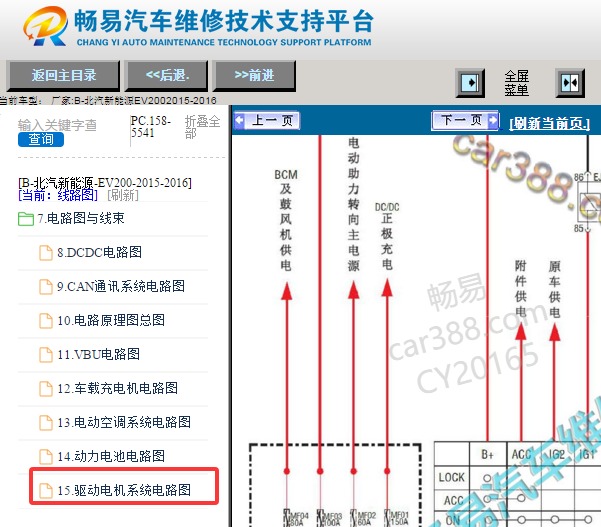Click the keyword search input field
Image resolution: width=601 pixels, height=527 pixels.
(57, 125)
